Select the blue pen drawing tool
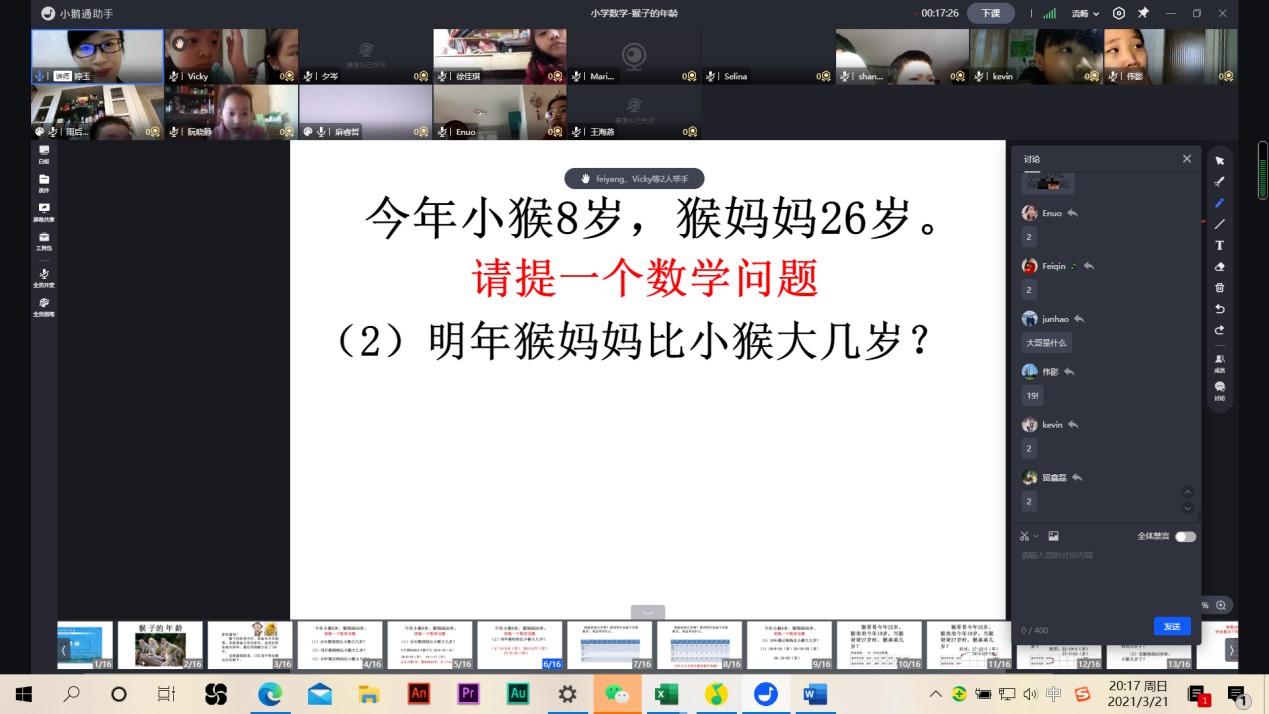Viewport: 1269px width, 714px height. point(1219,203)
